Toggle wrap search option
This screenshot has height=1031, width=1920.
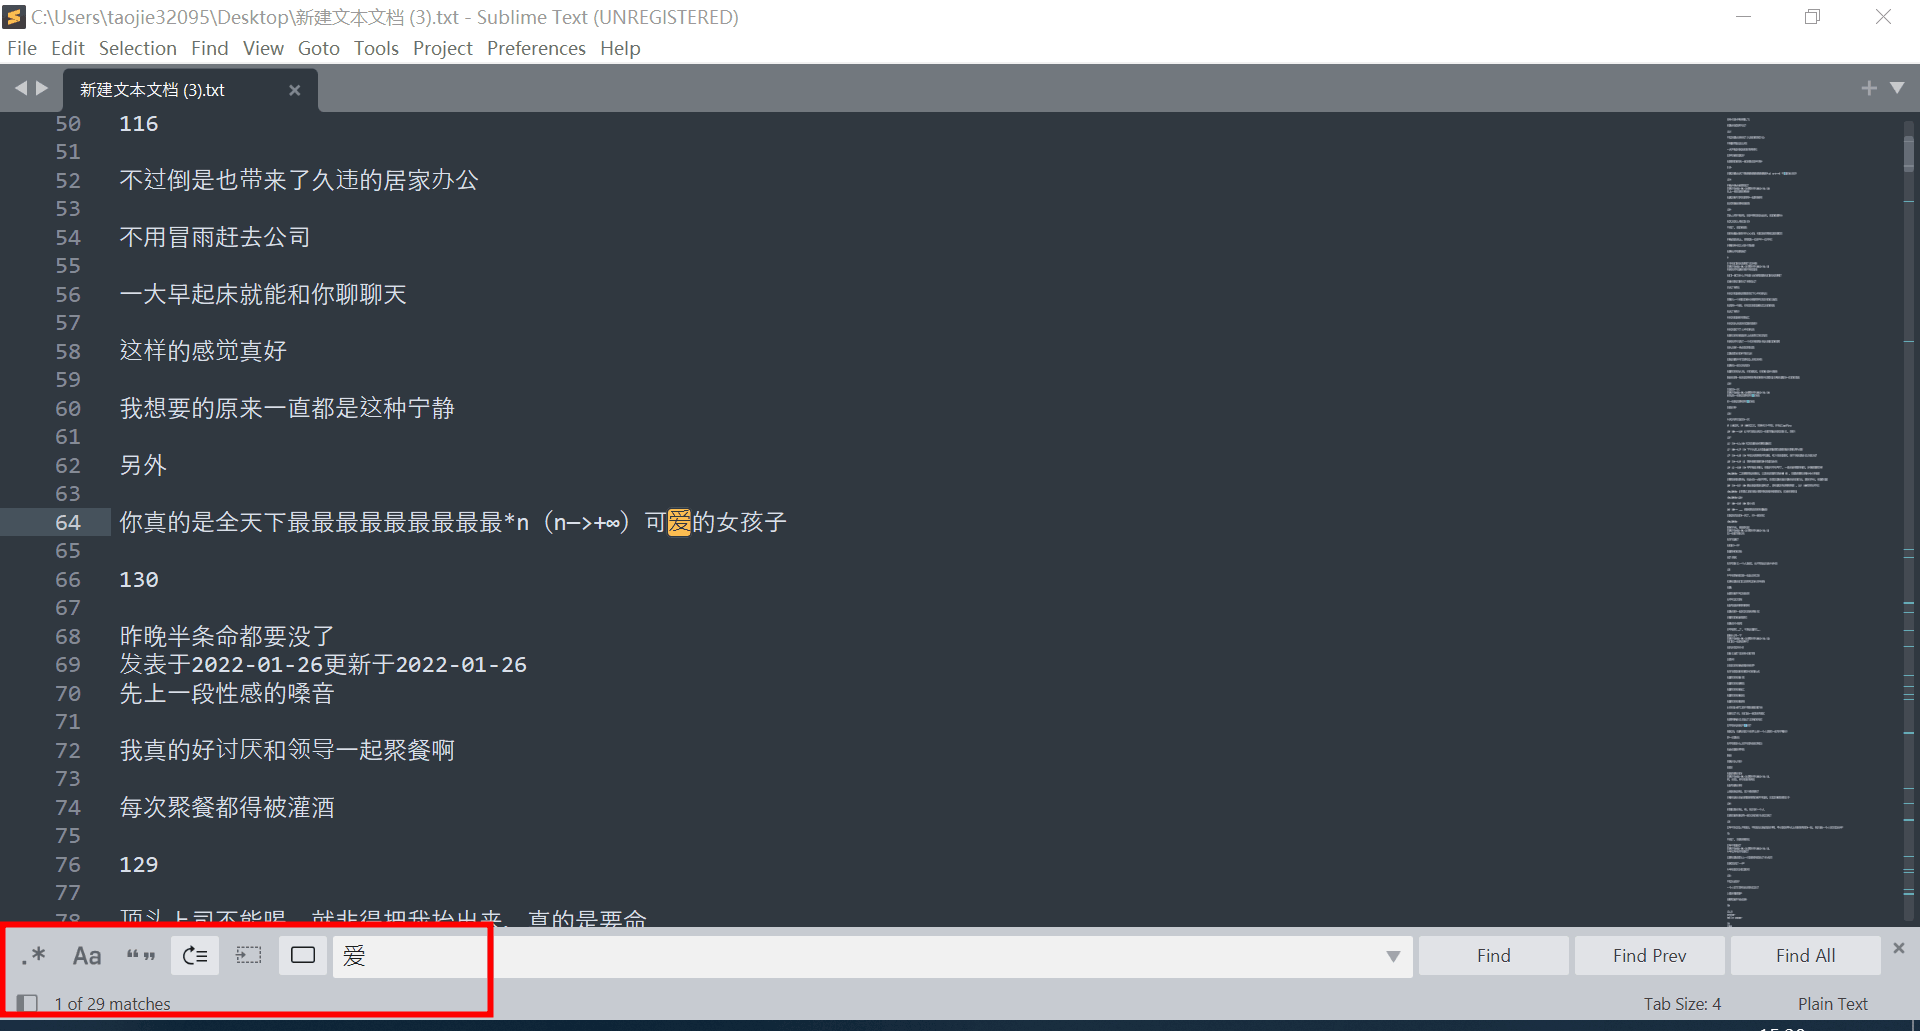click(x=195, y=956)
